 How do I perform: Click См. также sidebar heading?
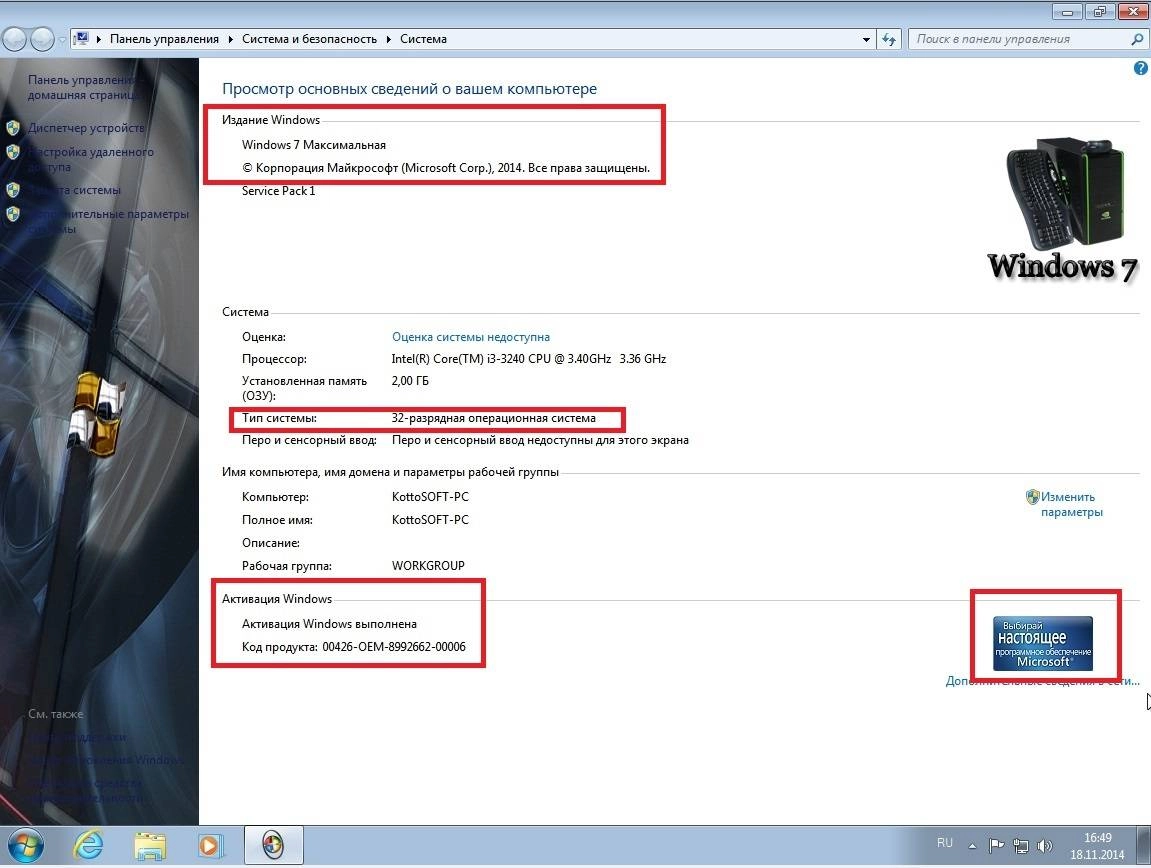tap(56, 714)
